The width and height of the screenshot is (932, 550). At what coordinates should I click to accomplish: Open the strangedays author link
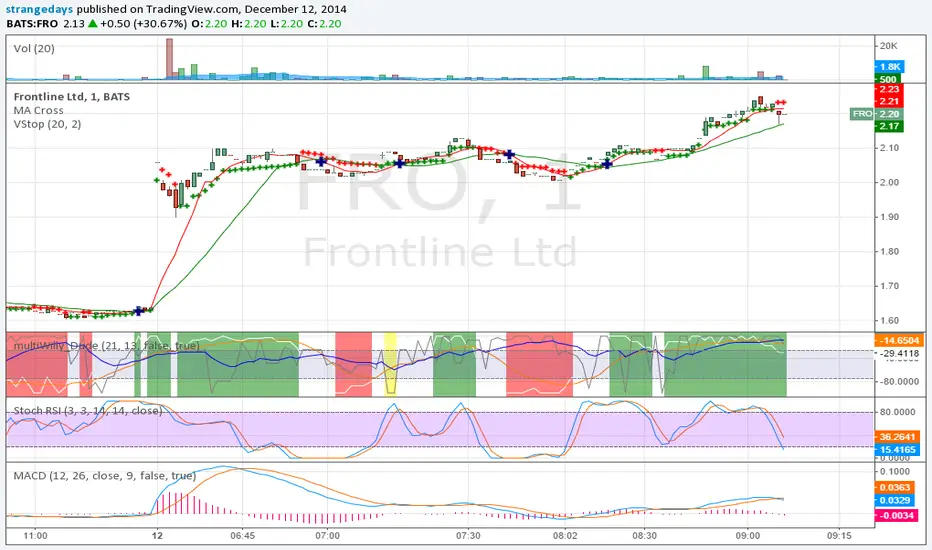click(39, 10)
